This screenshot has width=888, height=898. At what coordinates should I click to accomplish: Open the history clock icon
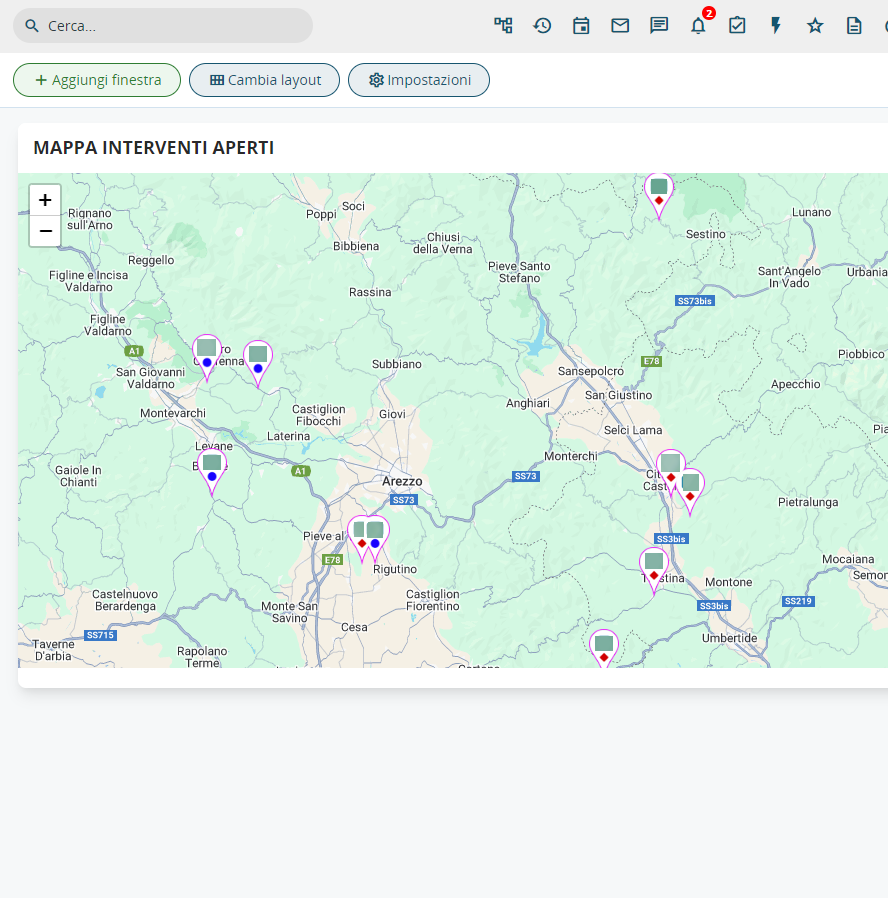point(542,25)
